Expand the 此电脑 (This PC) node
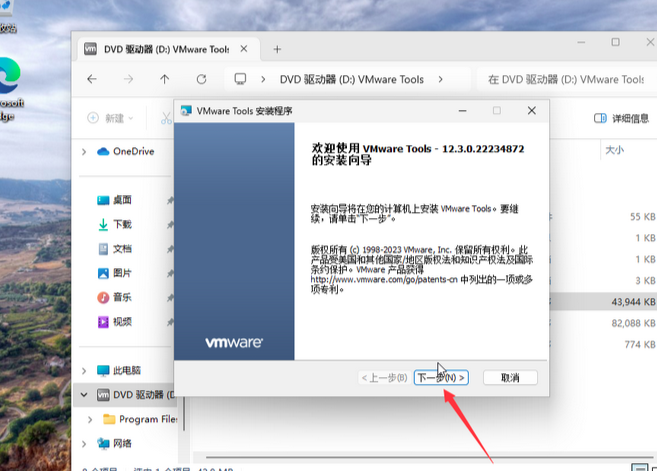 coord(84,370)
